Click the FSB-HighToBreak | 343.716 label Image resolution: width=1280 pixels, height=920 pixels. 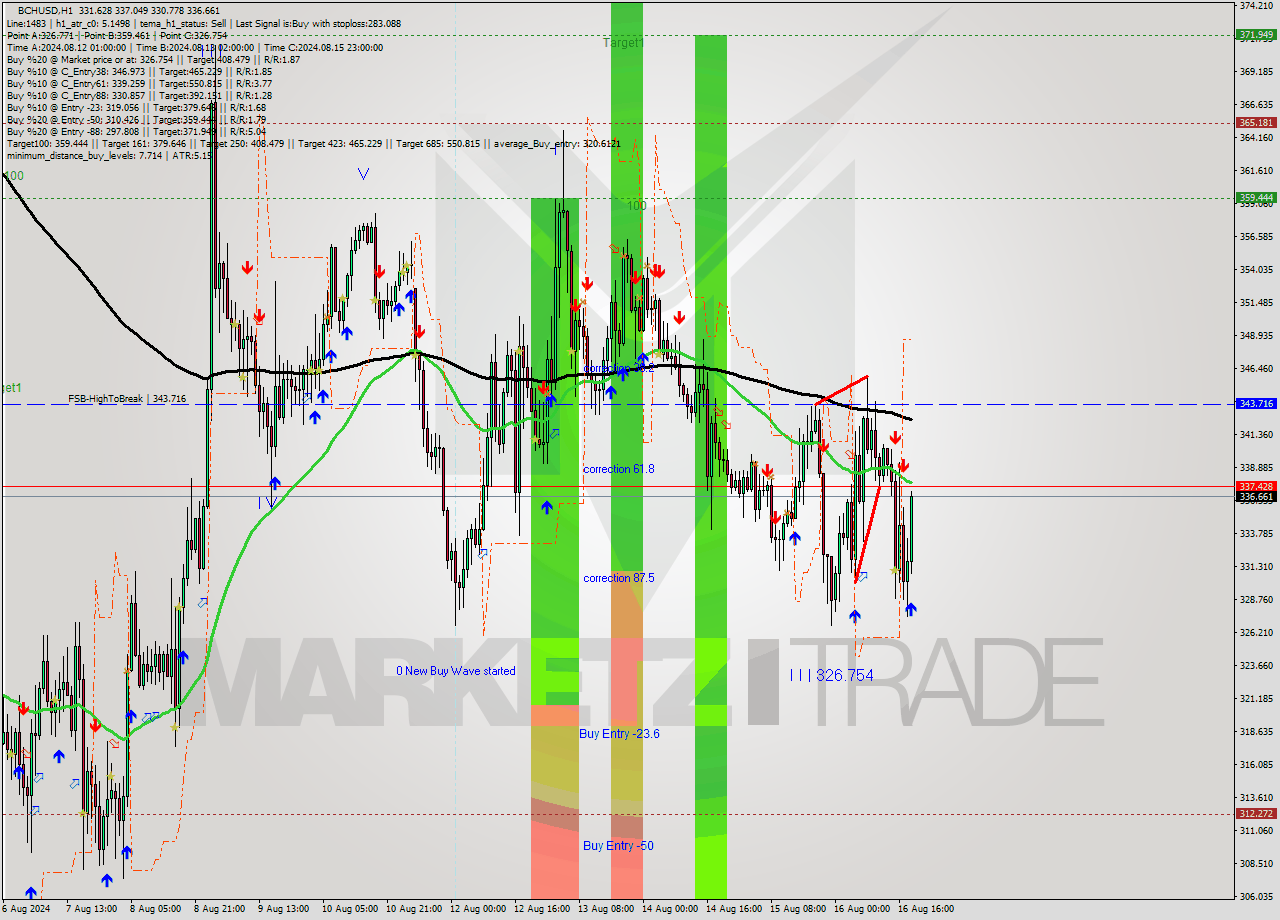point(127,399)
